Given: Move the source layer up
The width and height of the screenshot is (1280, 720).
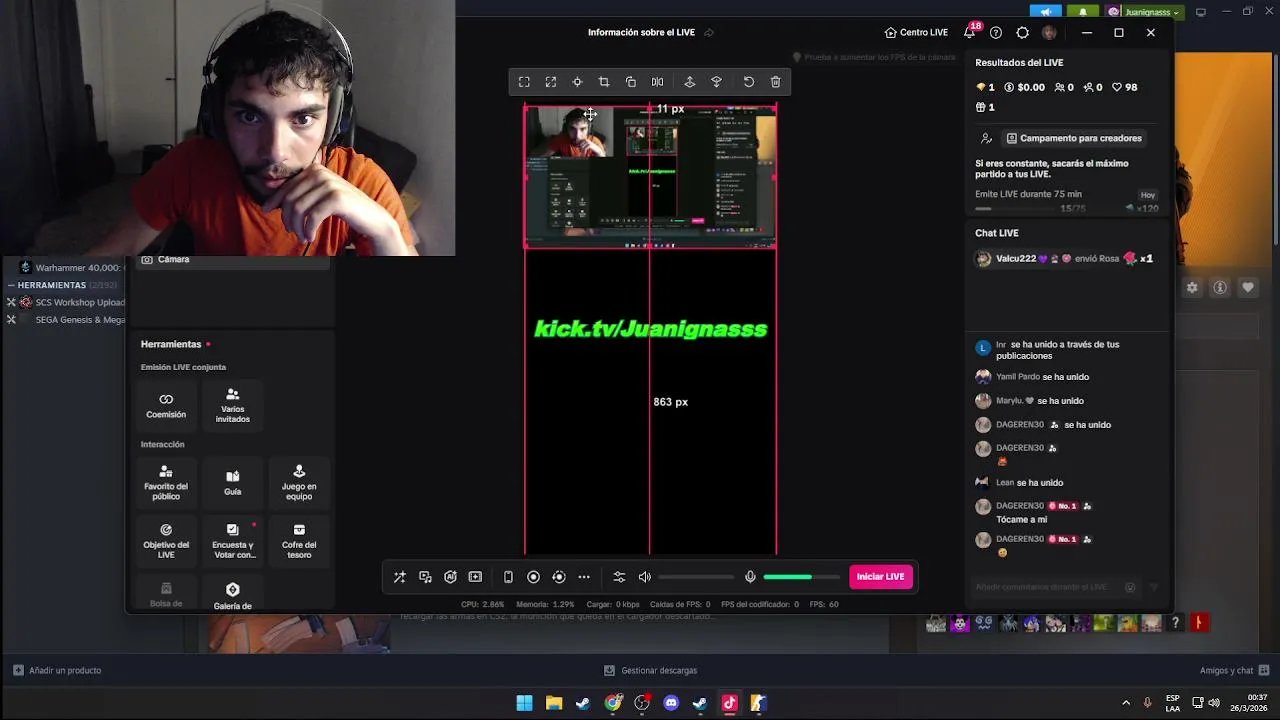Looking at the screenshot, I should [x=689, y=82].
